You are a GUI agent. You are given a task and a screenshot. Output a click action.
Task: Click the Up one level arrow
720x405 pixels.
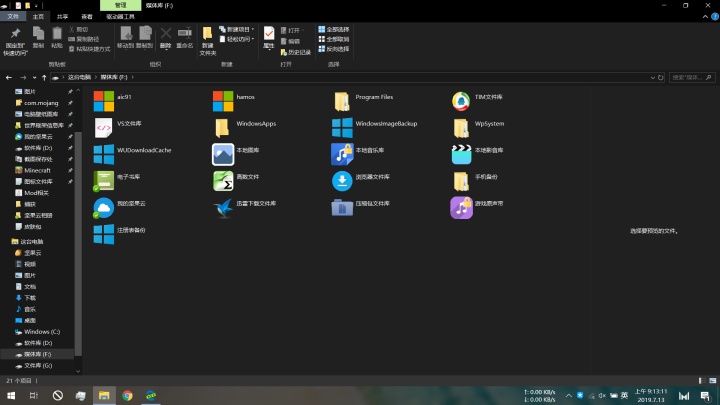click(x=44, y=78)
